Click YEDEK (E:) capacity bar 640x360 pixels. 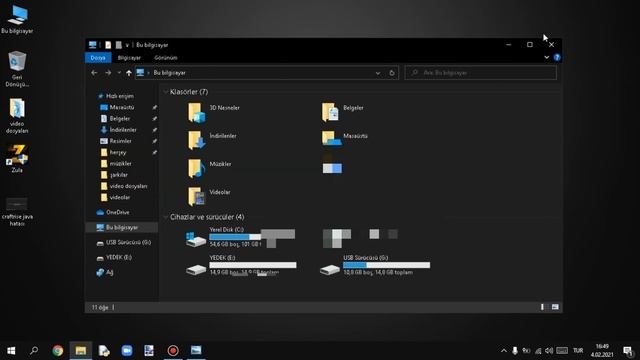coord(253,265)
